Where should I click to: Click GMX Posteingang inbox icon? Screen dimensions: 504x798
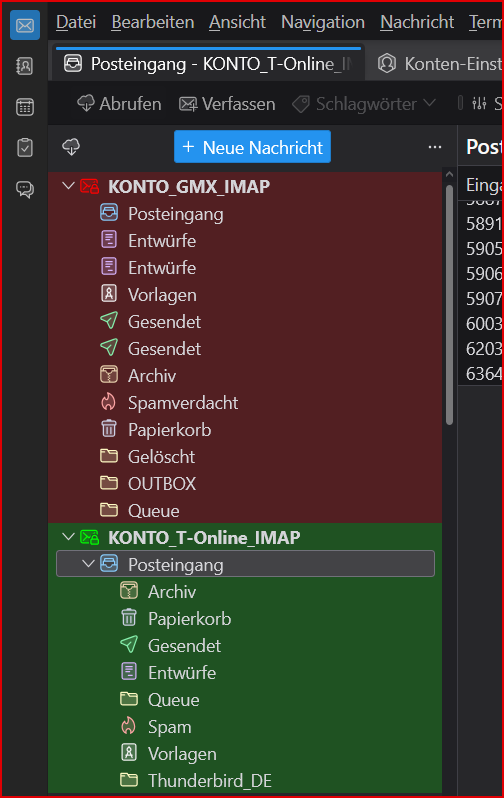(109, 213)
